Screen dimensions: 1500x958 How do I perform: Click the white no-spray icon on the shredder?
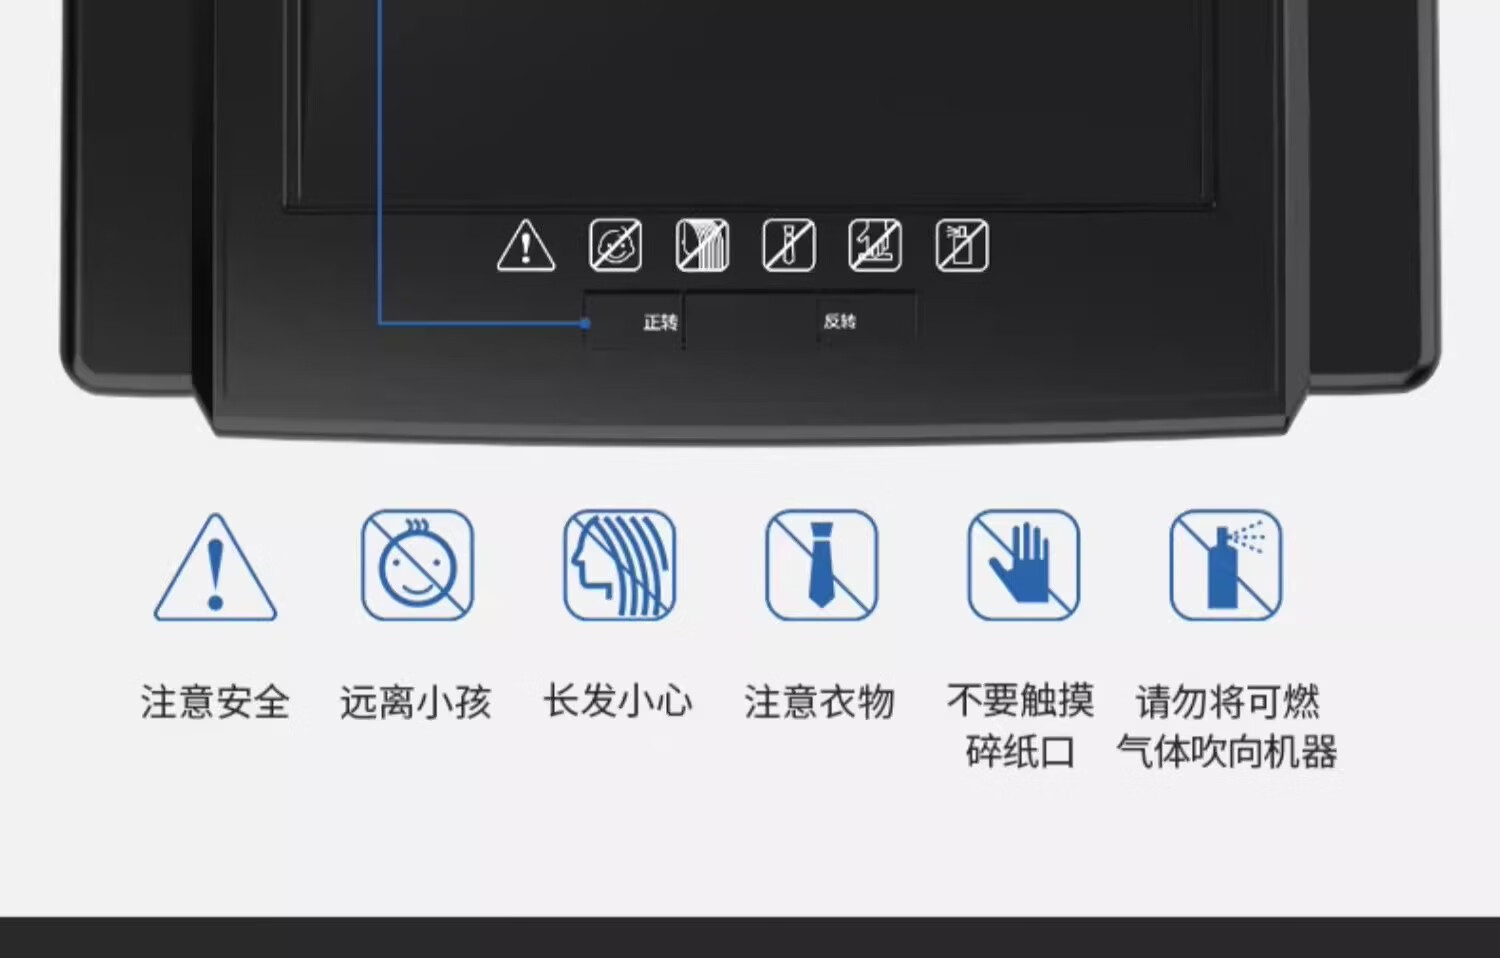962,246
